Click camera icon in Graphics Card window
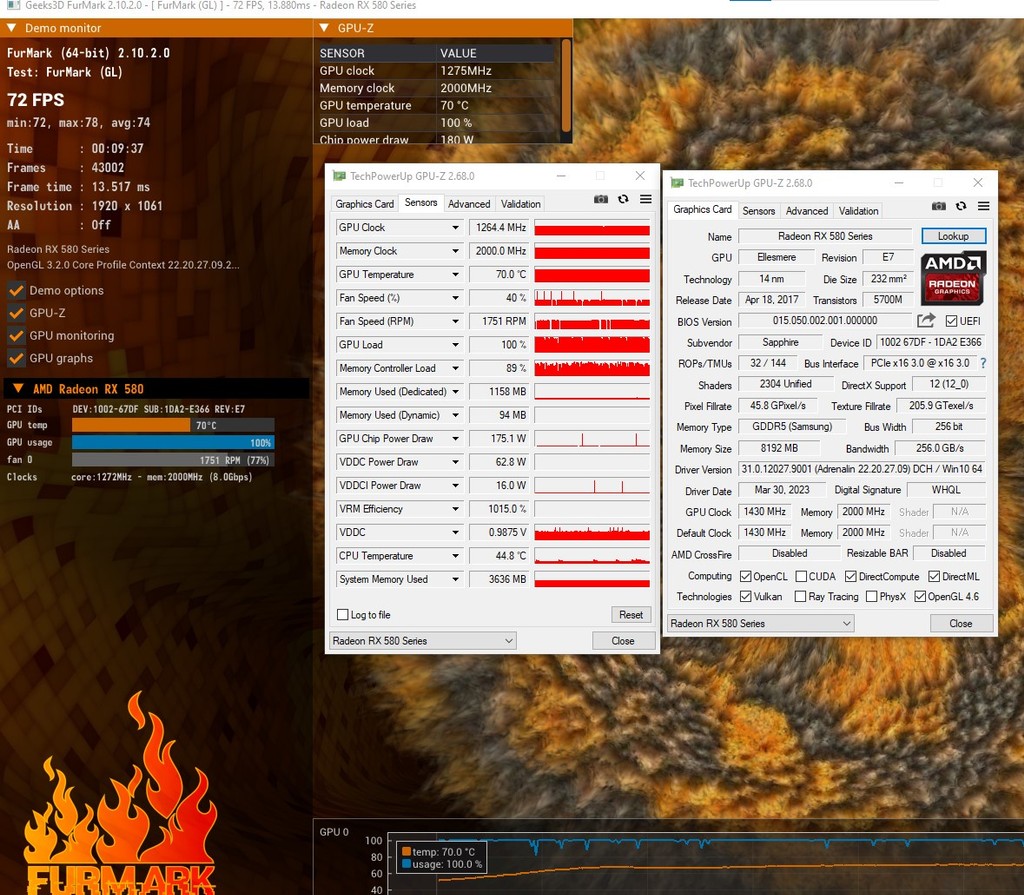 (x=939, y=206)
